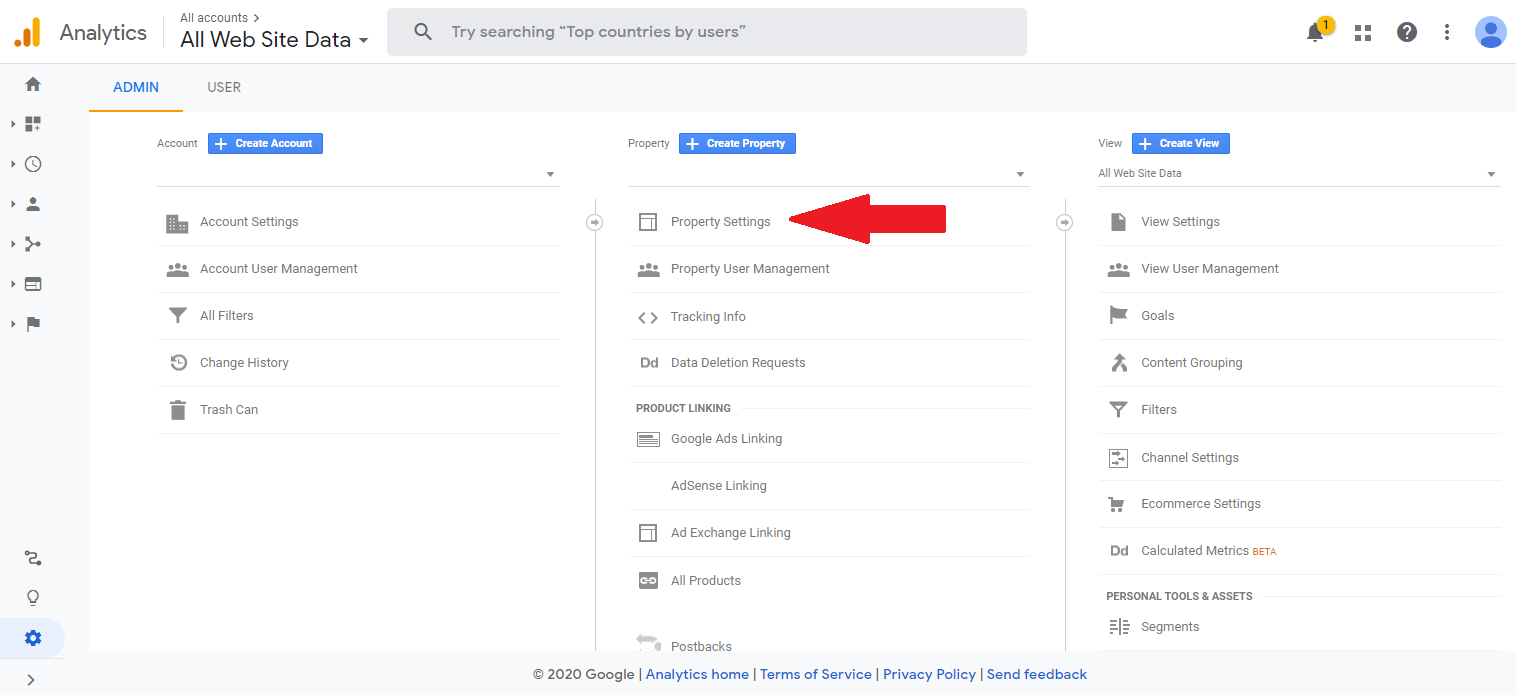
Task: Open the All Web Site Data selector
Action: point(274,40)
